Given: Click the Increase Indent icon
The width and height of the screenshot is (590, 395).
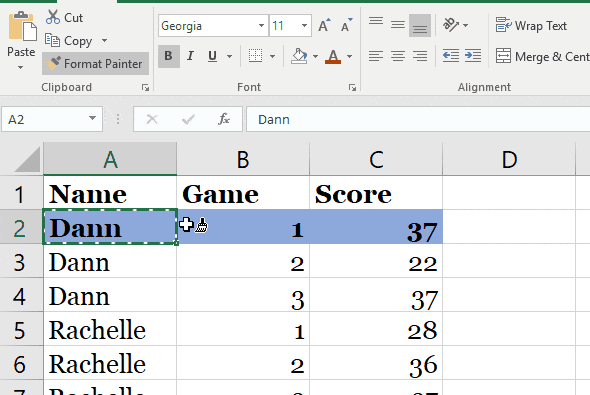Looking at the screenshot, I should 473,56.
